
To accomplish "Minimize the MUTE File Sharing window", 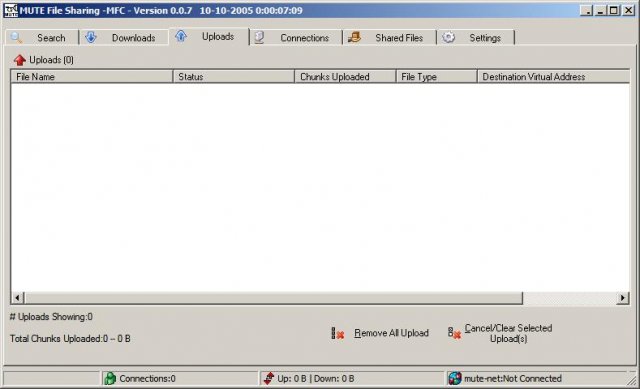I will [600, 11].
